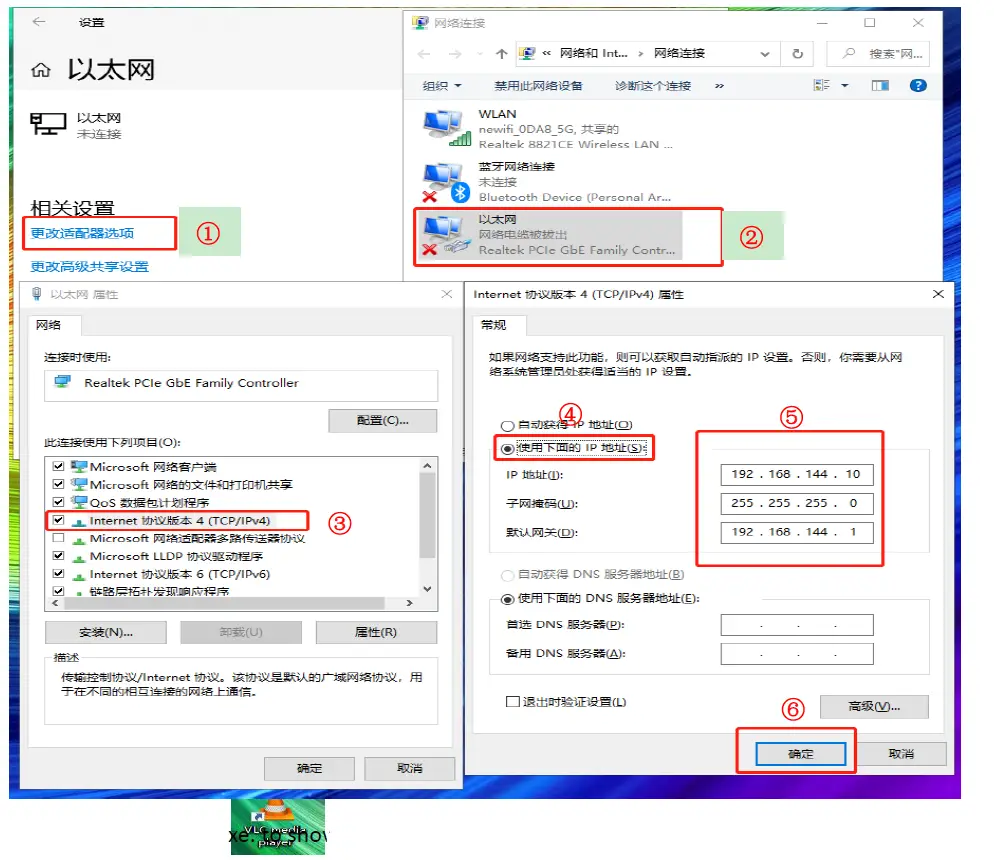
Task: Click scroll up arrow in protocol list
Action: pos(427,466)
